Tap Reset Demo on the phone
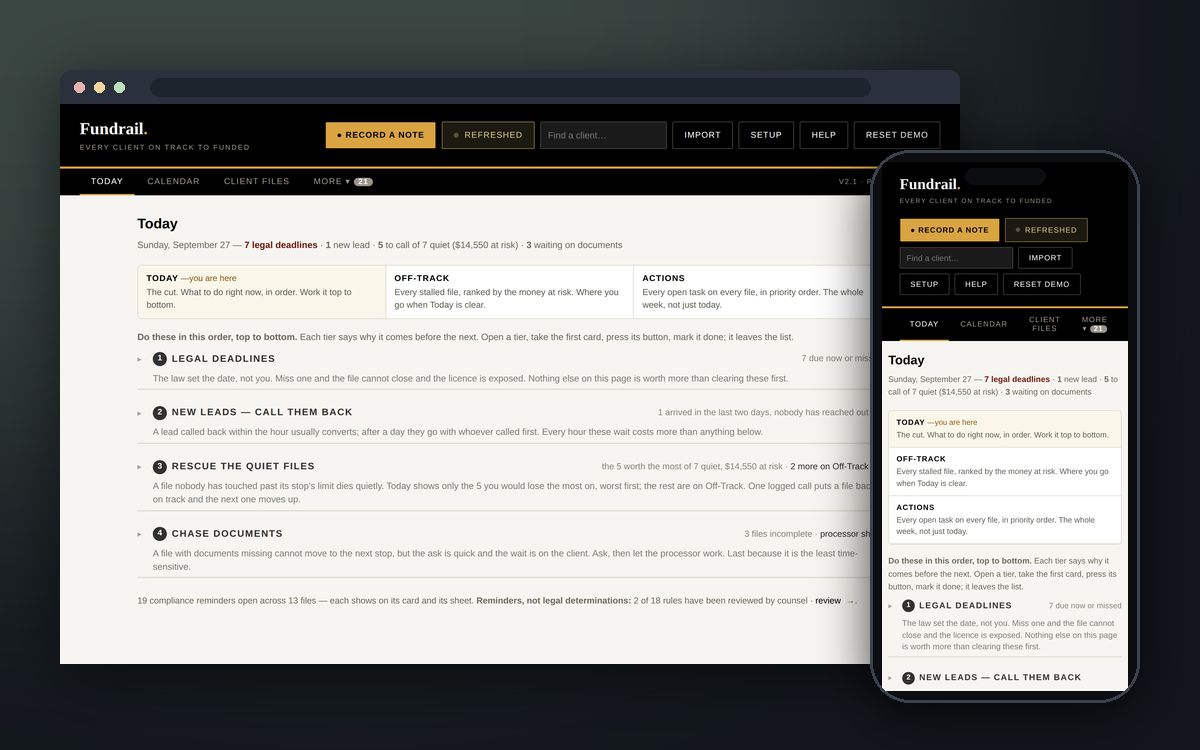Viewport: 1200px width, 750px height. click(1041, 284)
